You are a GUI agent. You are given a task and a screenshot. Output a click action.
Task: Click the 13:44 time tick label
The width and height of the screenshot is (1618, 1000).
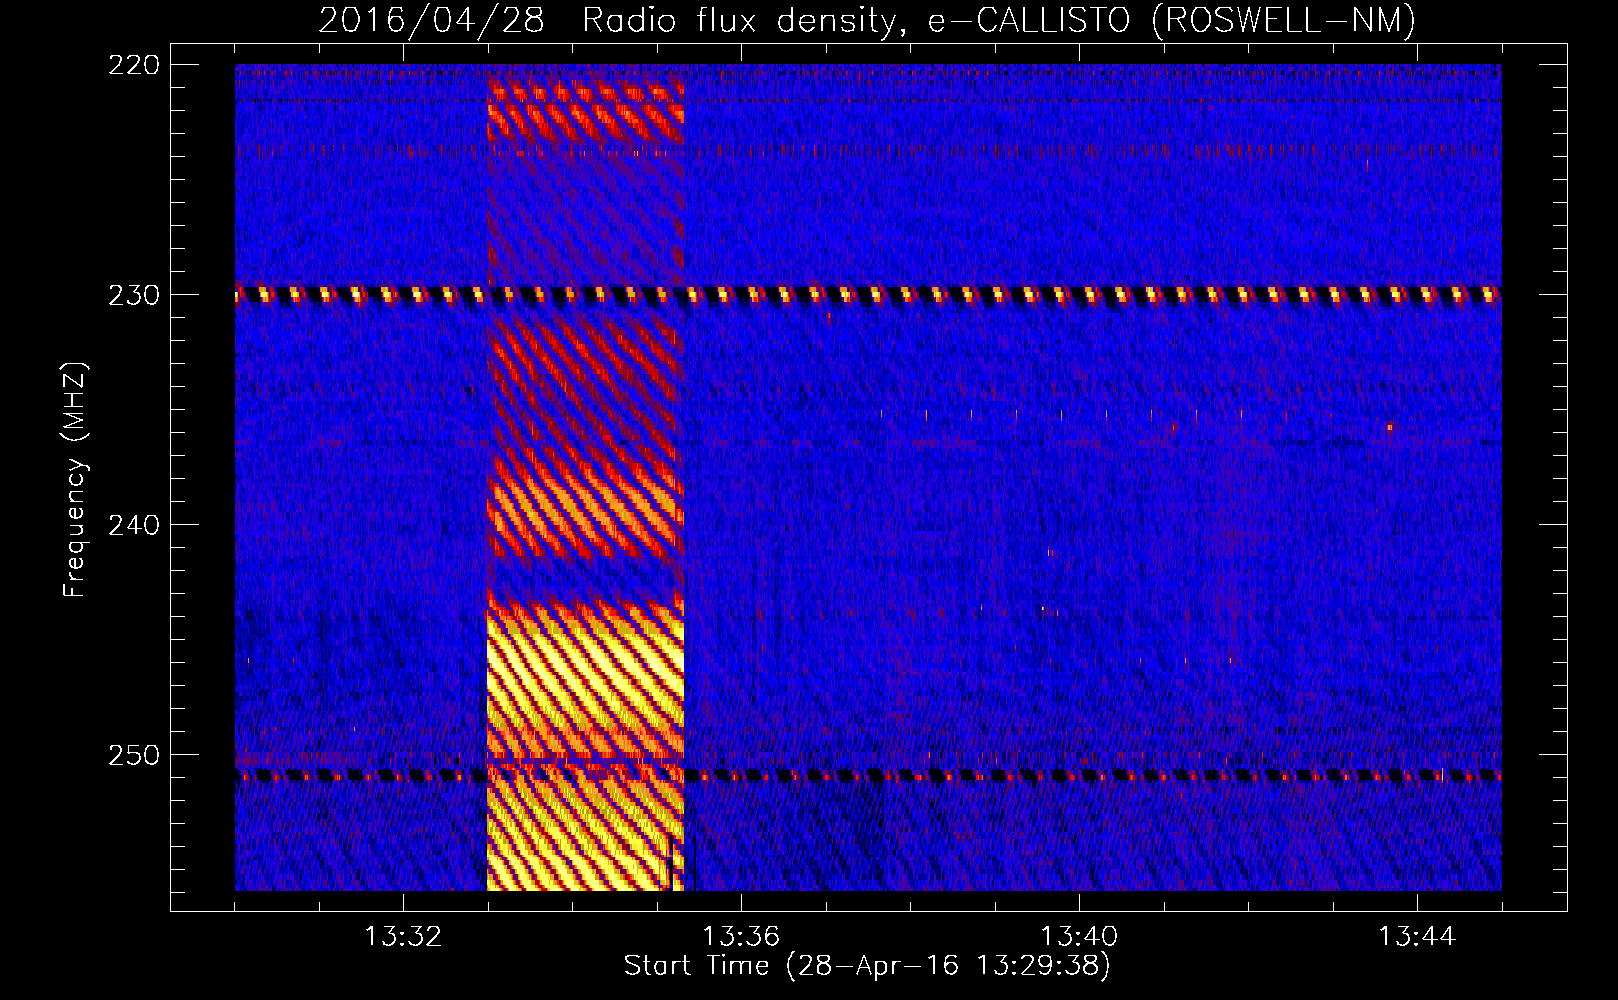[x=1417, y=937]
